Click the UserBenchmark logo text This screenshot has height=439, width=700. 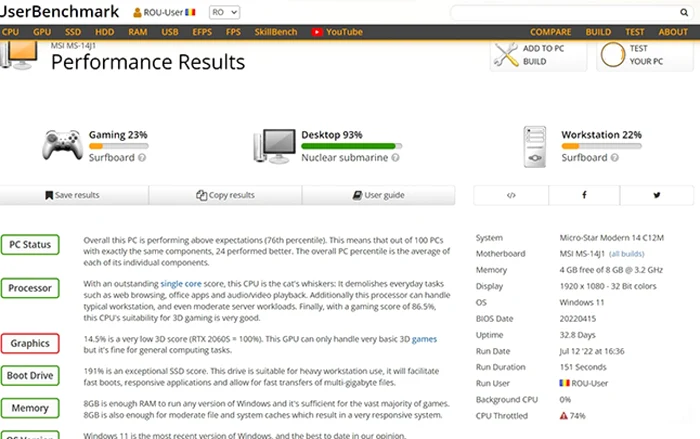[x=59, y=12]
